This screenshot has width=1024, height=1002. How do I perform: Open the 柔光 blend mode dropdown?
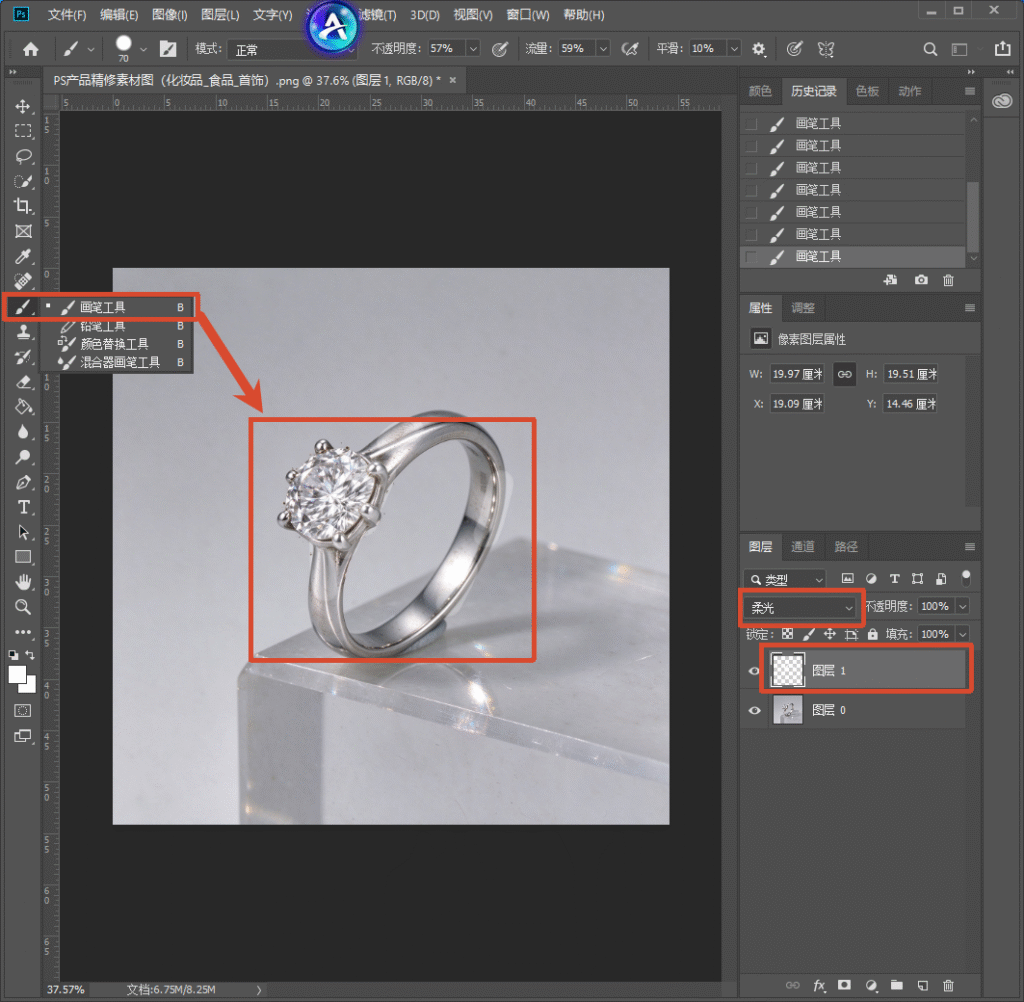(x=801, y=607)
